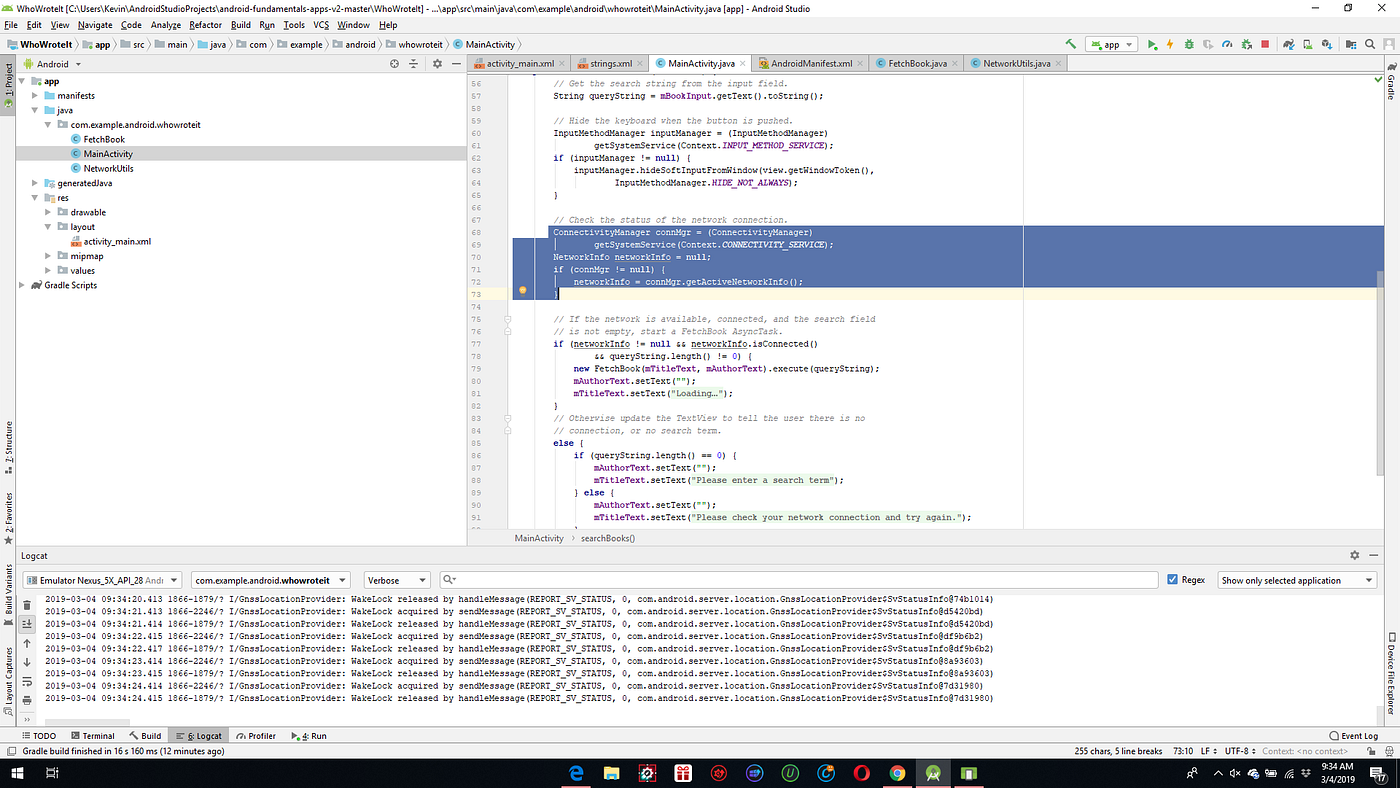This screenshot has width=1400, height=788.
Task: Apply Changes with the lightning bolt icon
Action: (1170, 44)
